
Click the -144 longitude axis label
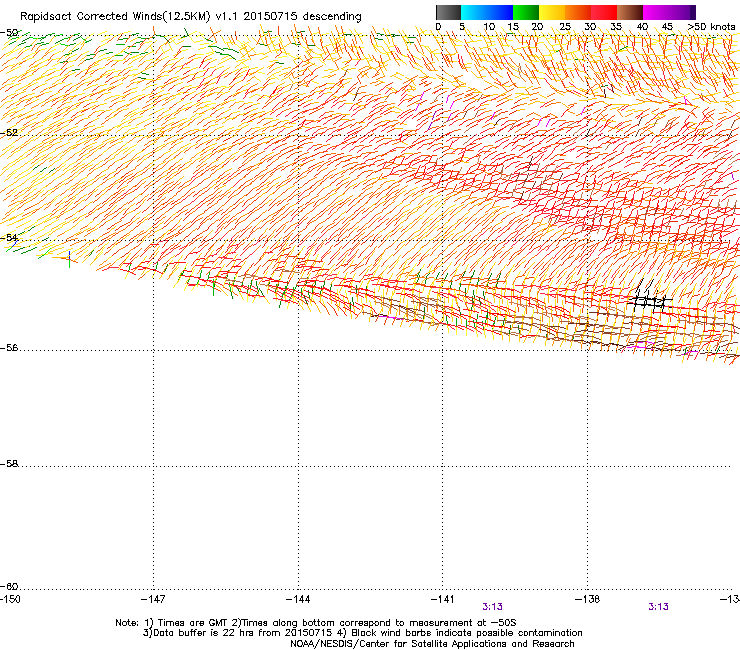click(x=298, y=599)
